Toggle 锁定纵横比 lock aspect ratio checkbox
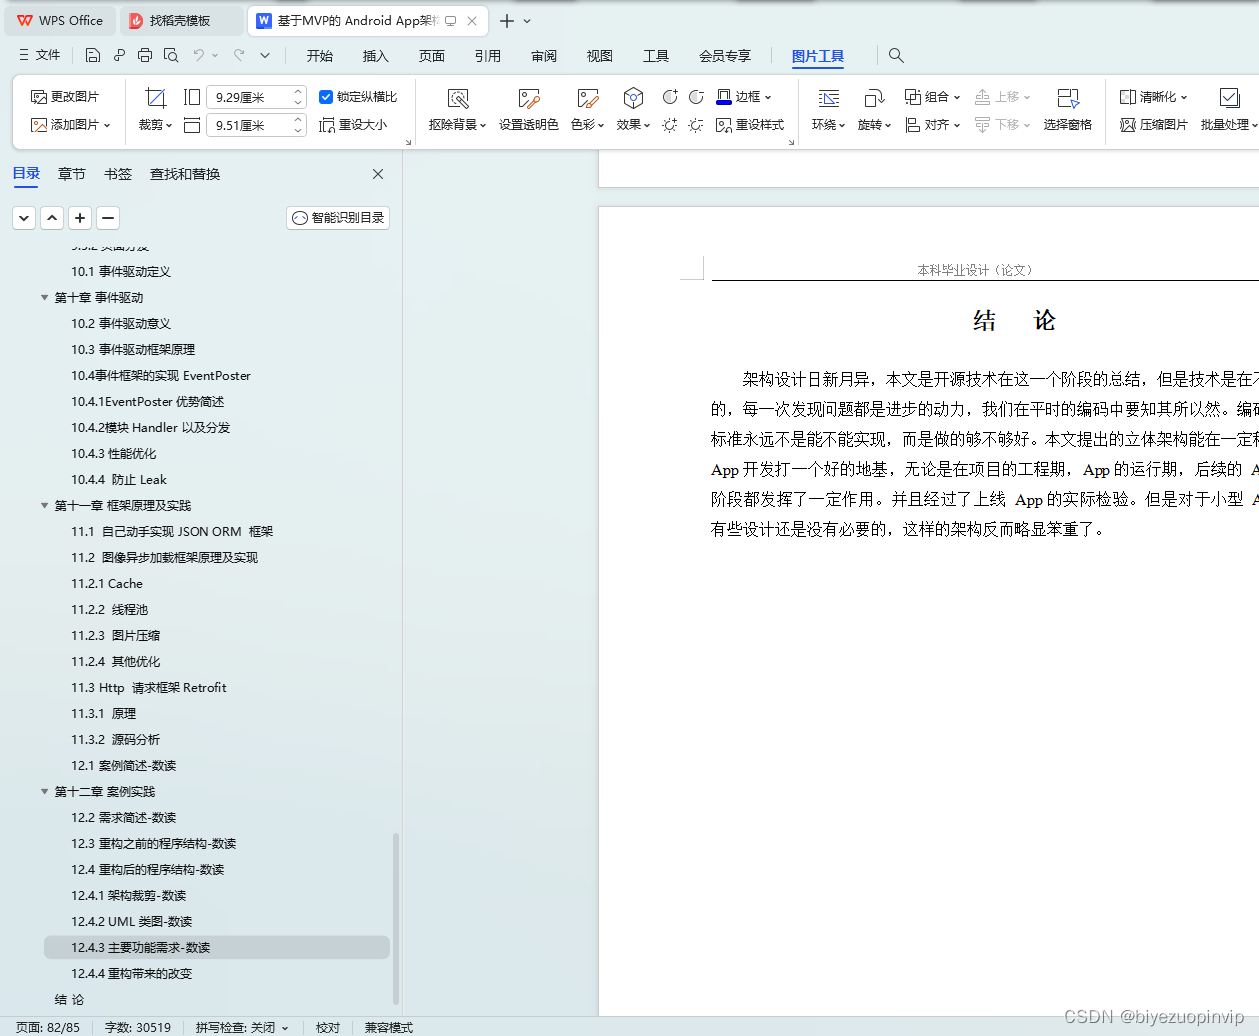1259x1036 pixels. [326, 97]
